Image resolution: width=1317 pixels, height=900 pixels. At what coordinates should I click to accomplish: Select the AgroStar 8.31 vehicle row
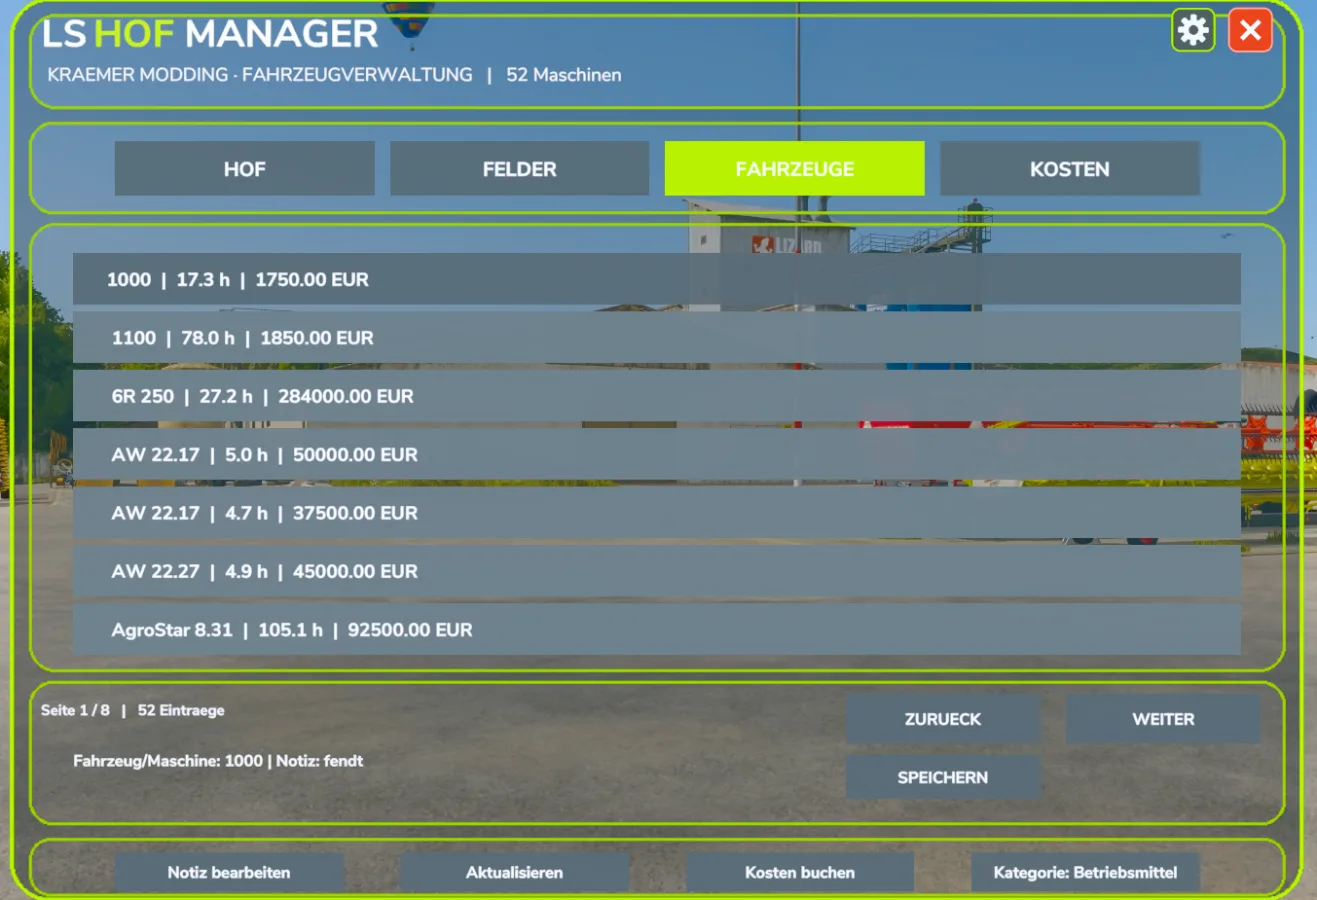[657, 630]
